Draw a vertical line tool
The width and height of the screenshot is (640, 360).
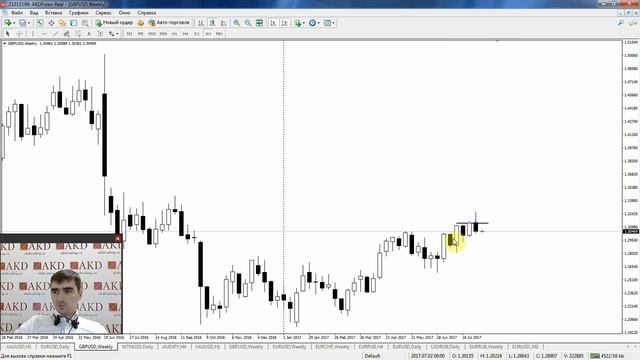33,33
